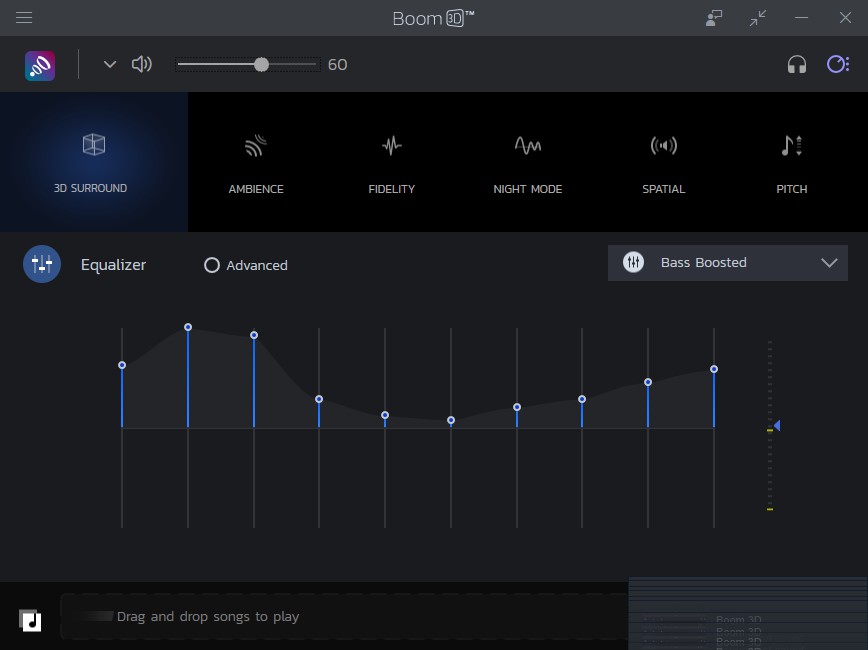The width and height of the screenshot is (868, 650).
Task: Click the preset sliders icon beside Bass Boosted
Action: click(x=633, y=262)
